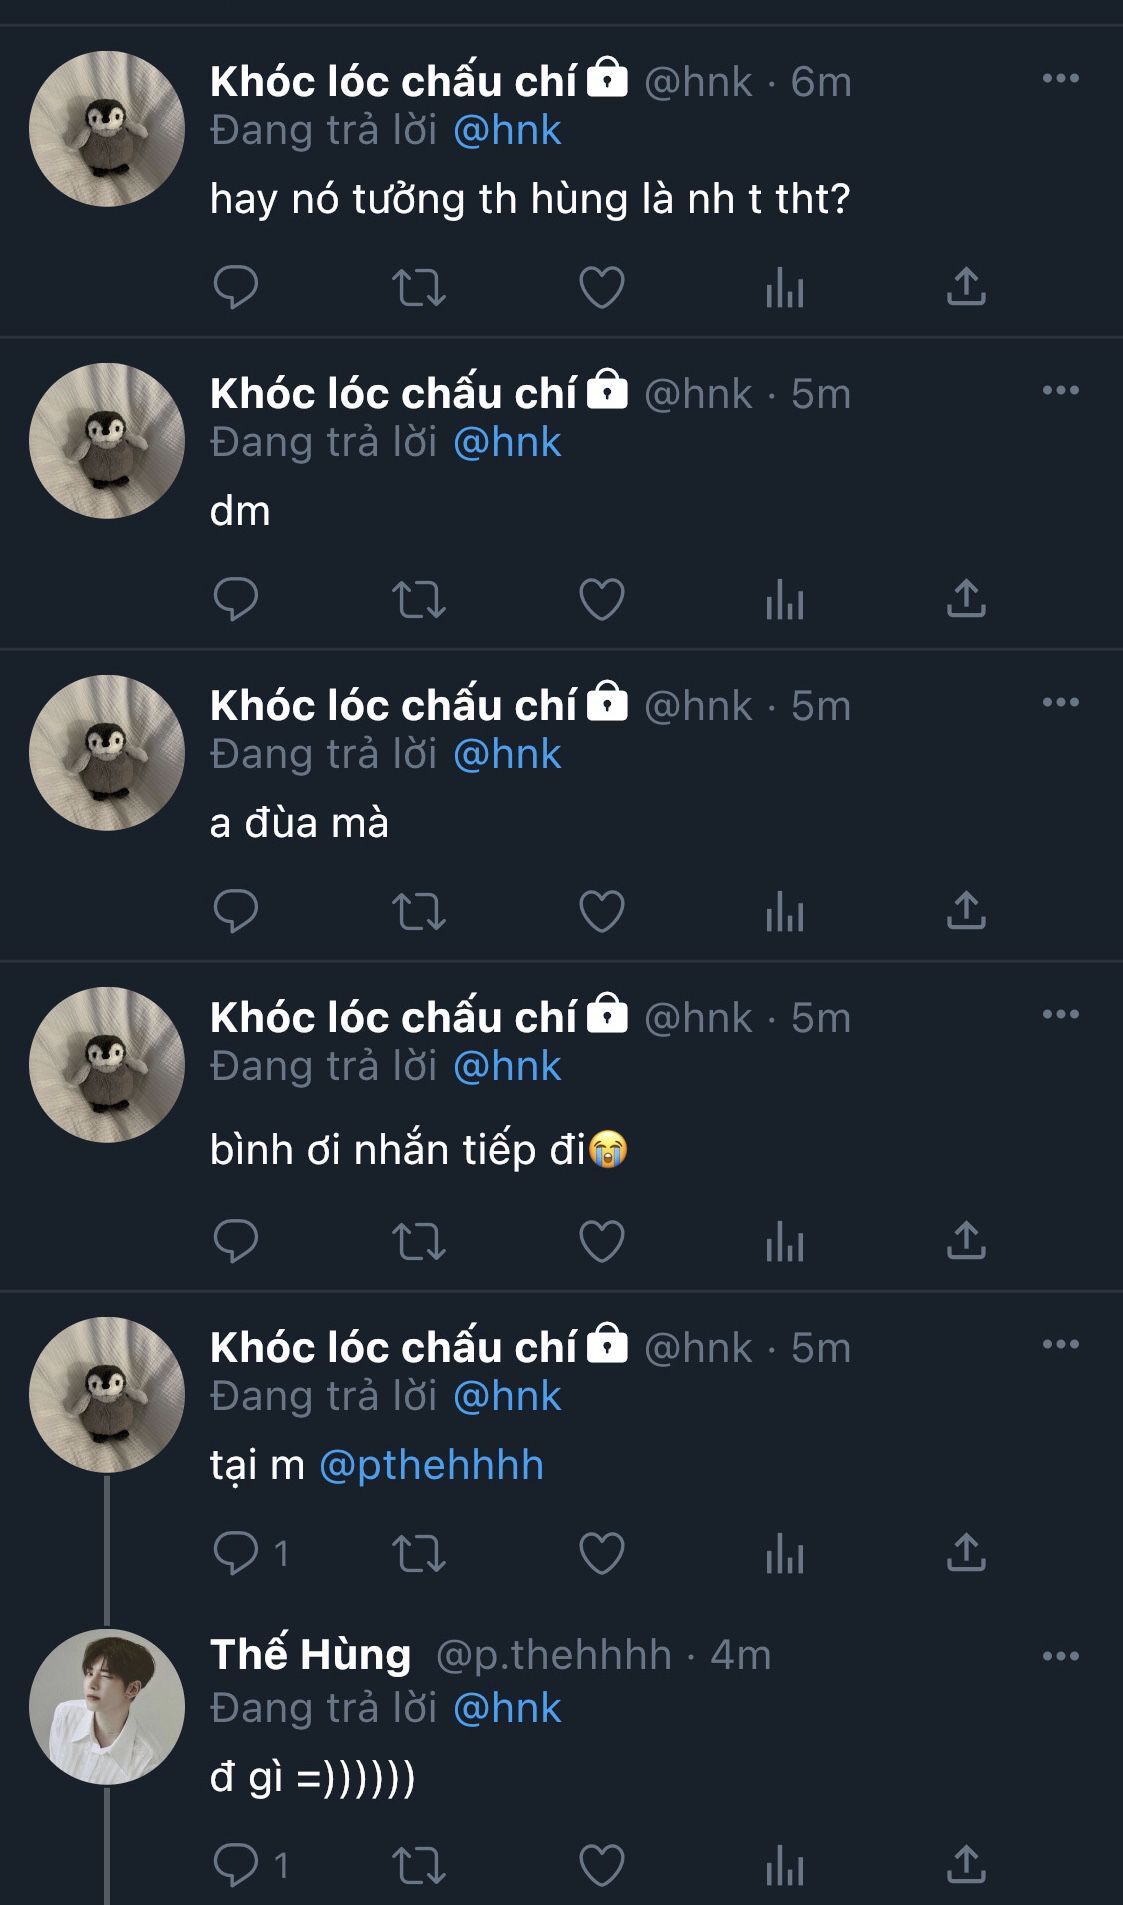Open more options on Thế Hùng's tweet
This screenshot has height=1905, width=1123.
pyautogui.click(x=1060, y=1657)
